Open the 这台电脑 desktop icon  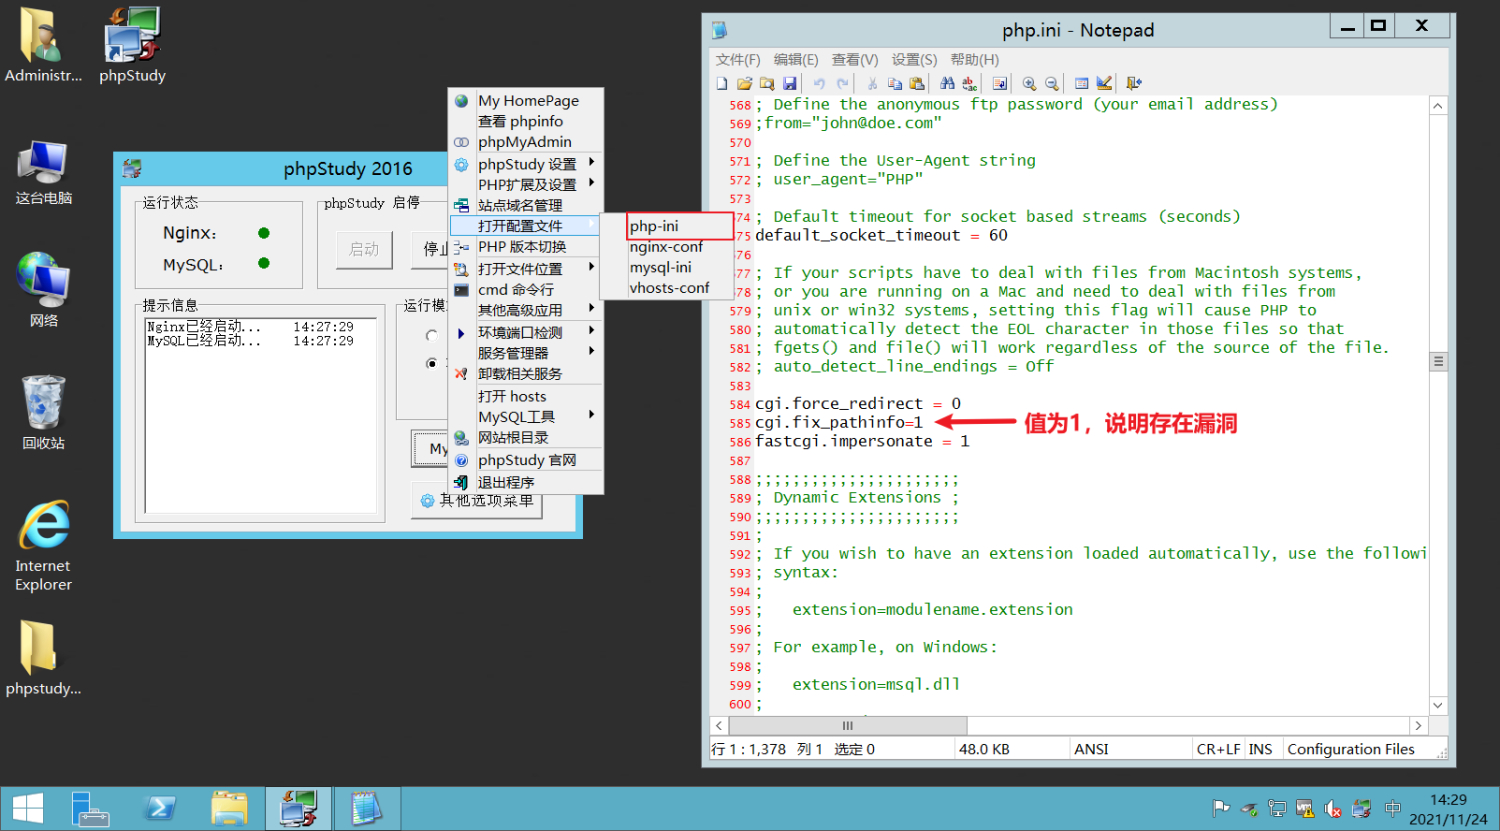pos(43,172)
